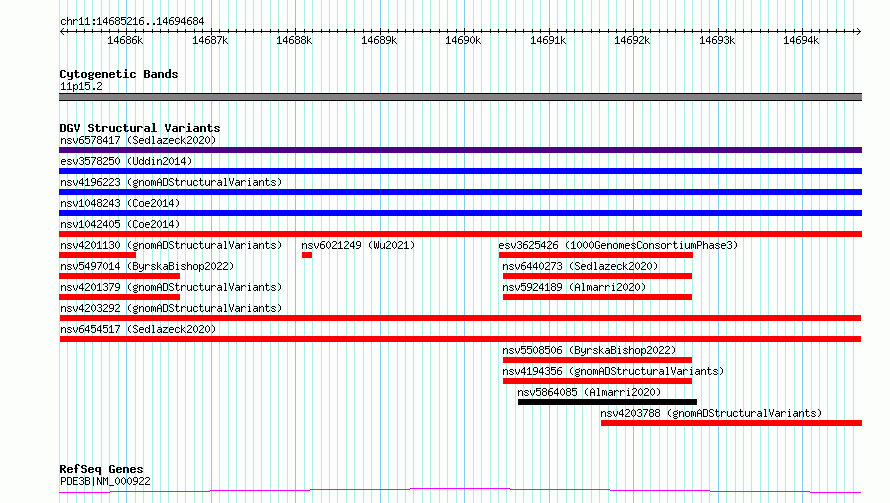The width and height of the screenshot is (890, 503).
Task: Click the chr11:14685216..14694684 coordinates text
Action: tap(132, 22)
